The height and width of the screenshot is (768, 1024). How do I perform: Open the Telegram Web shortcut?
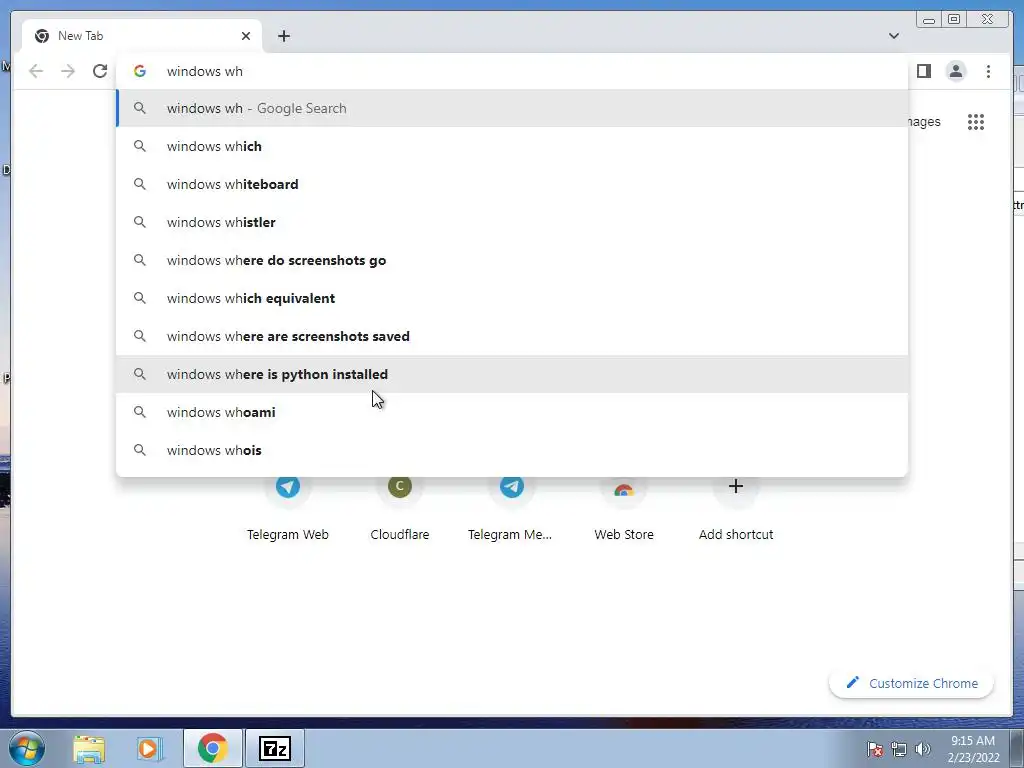(x=287, y=509)
